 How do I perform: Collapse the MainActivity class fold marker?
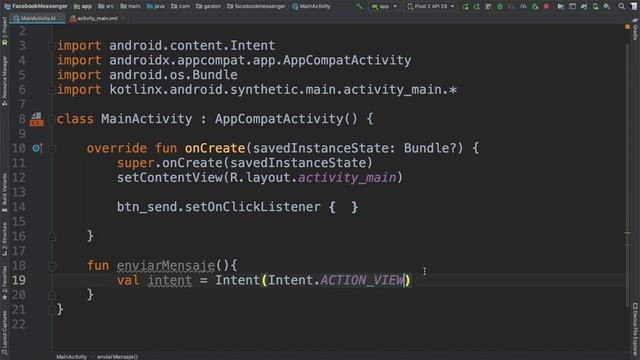pyautogui.click(x=51, y=119)
